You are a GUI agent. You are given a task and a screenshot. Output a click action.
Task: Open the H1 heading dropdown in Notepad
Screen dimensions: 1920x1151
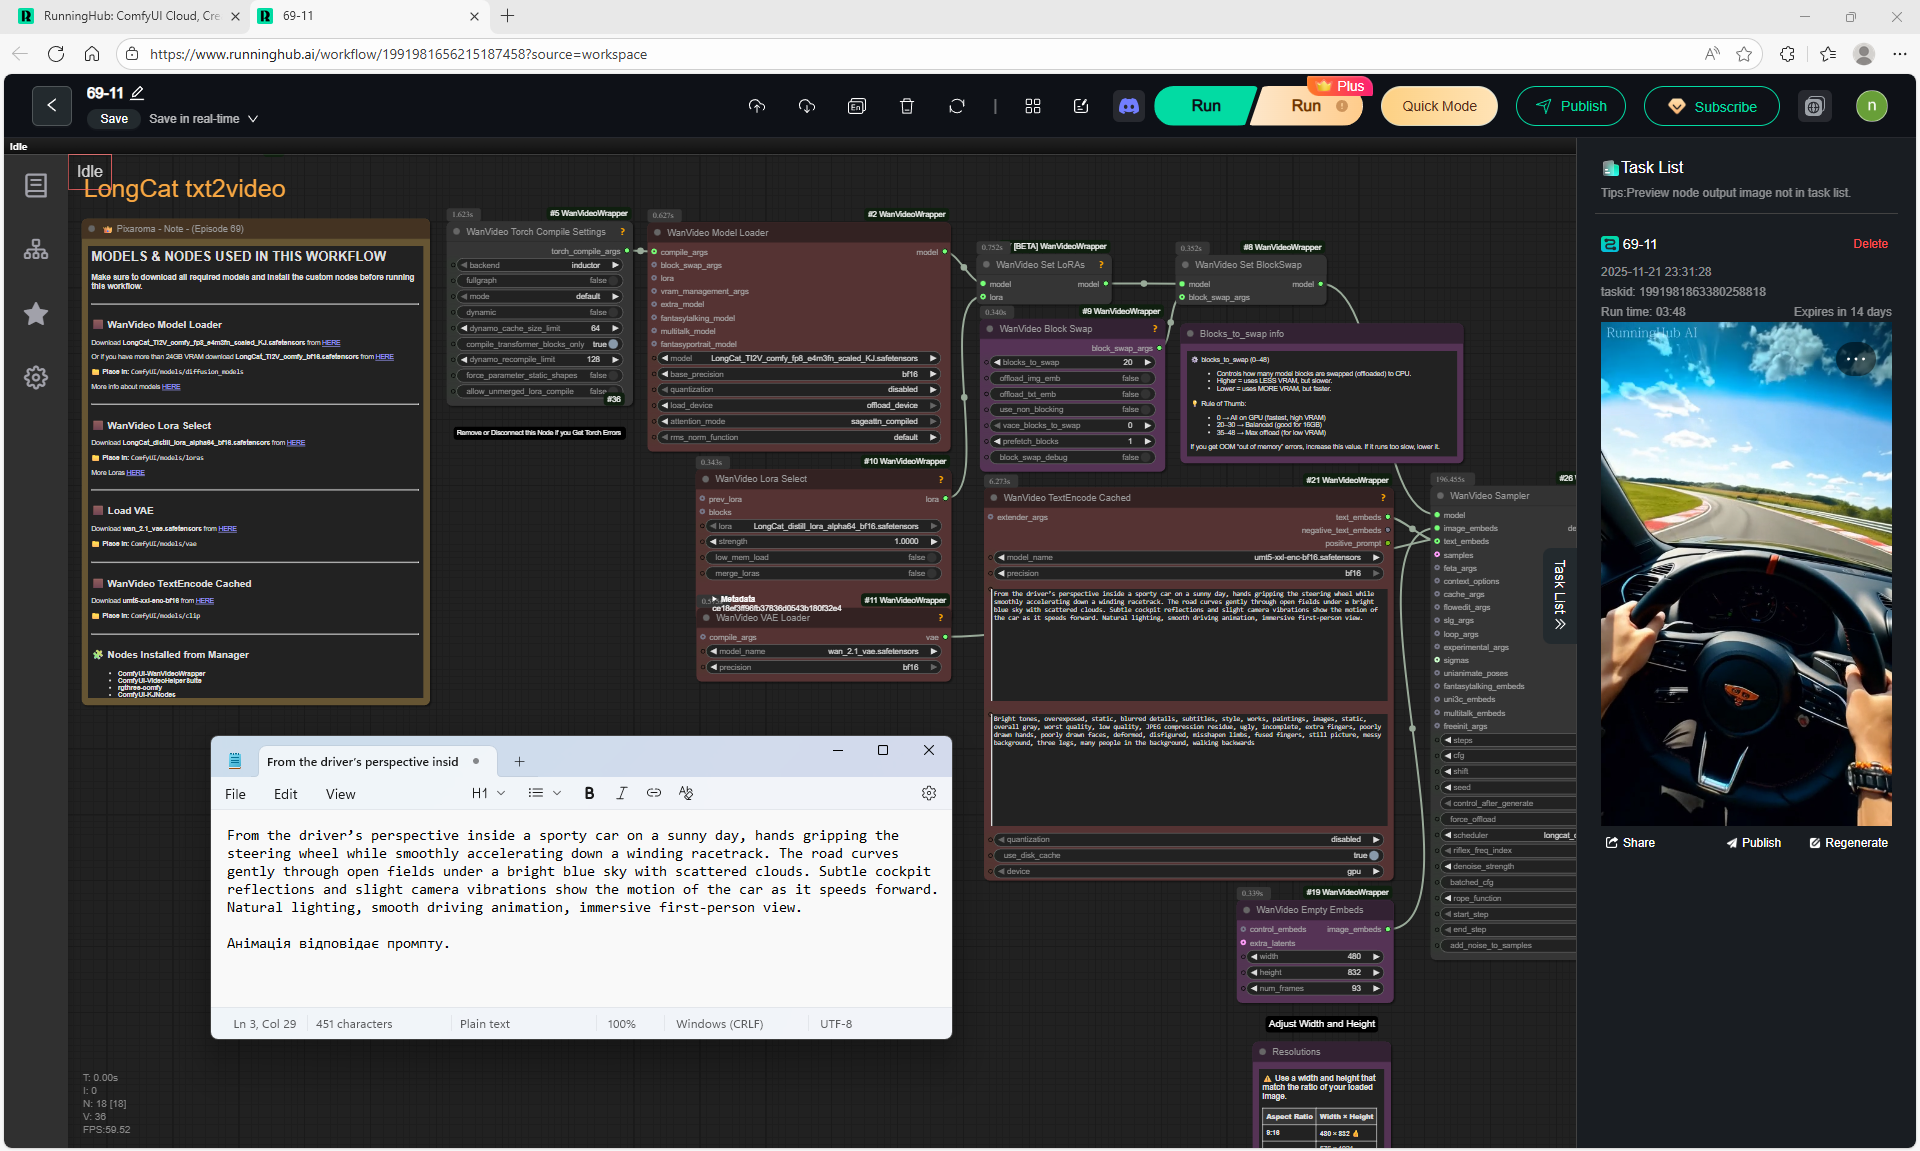click(x=488, y=793)
